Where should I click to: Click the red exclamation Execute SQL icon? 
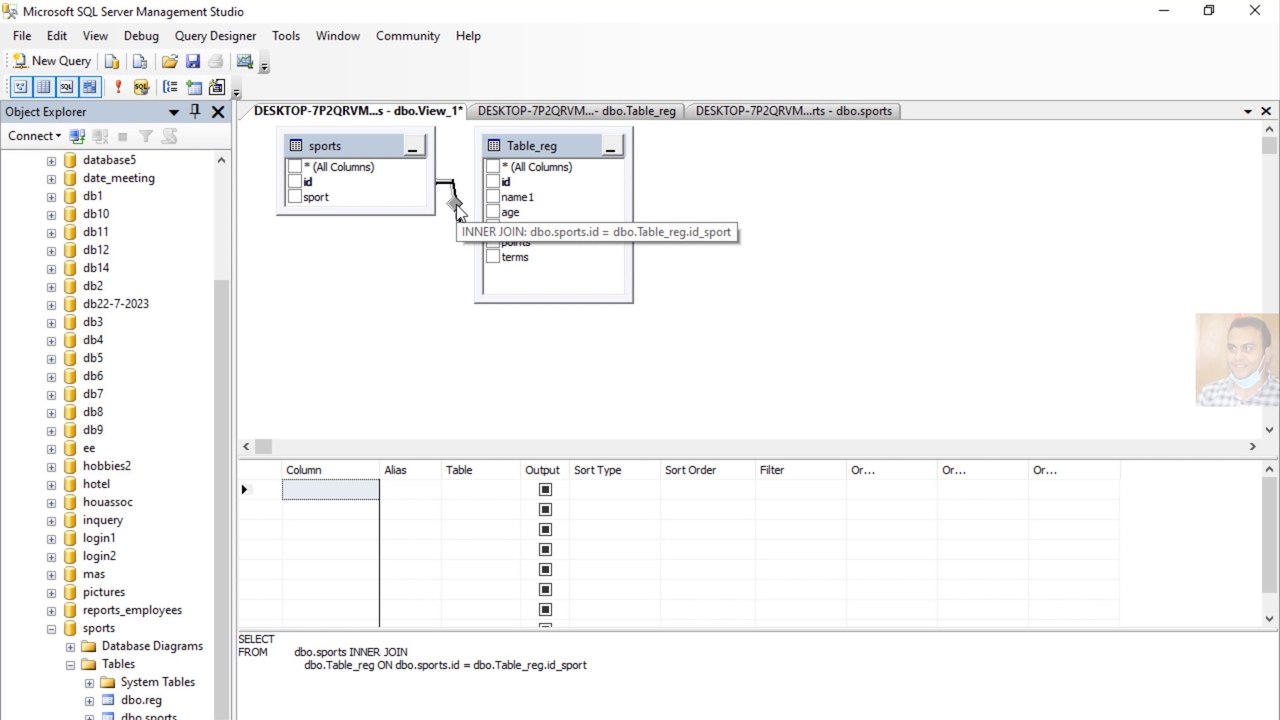click(x=118, y=87)
